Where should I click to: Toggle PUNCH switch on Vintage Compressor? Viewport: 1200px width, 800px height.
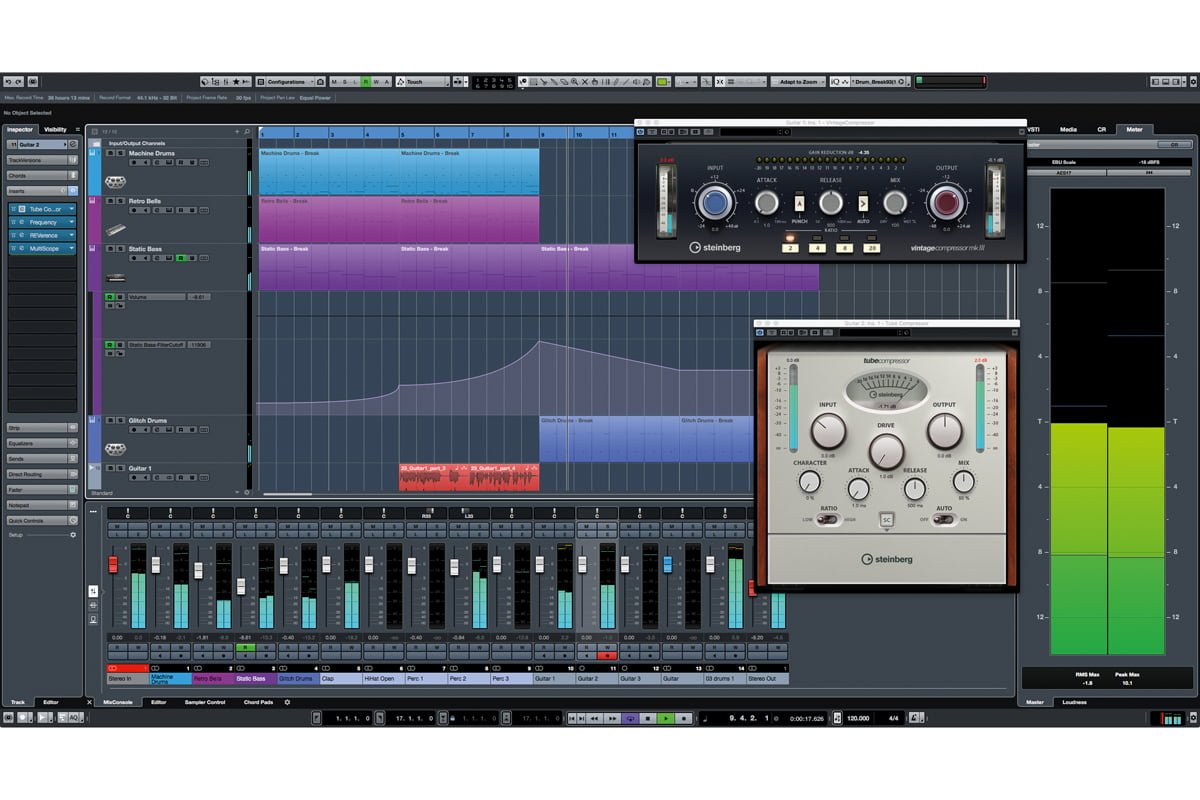click(x=799, y=205)
